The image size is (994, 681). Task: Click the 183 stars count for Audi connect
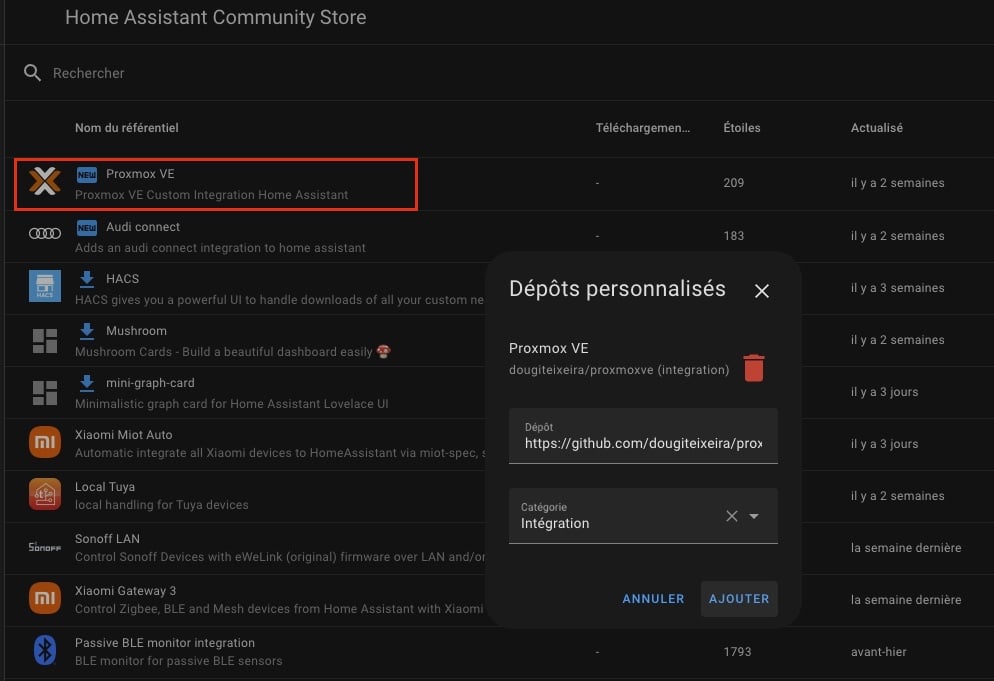coord(733,235)
